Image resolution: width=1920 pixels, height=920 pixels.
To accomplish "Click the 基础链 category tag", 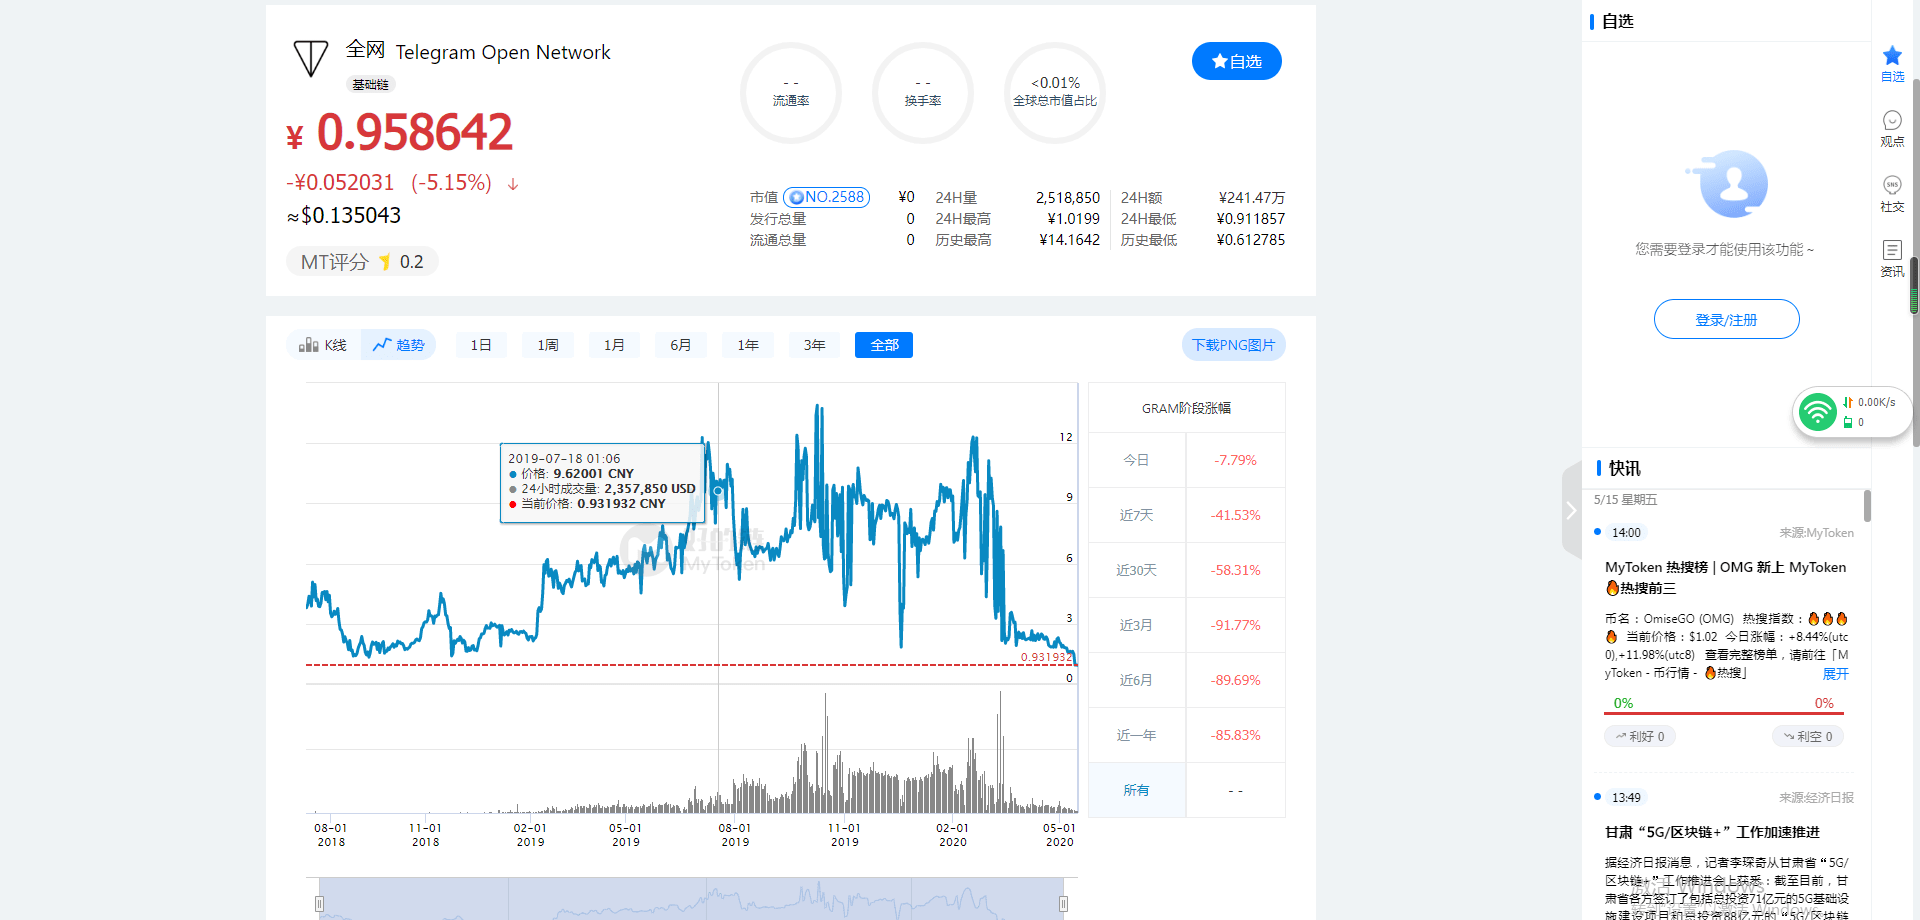I will point(371,85).
